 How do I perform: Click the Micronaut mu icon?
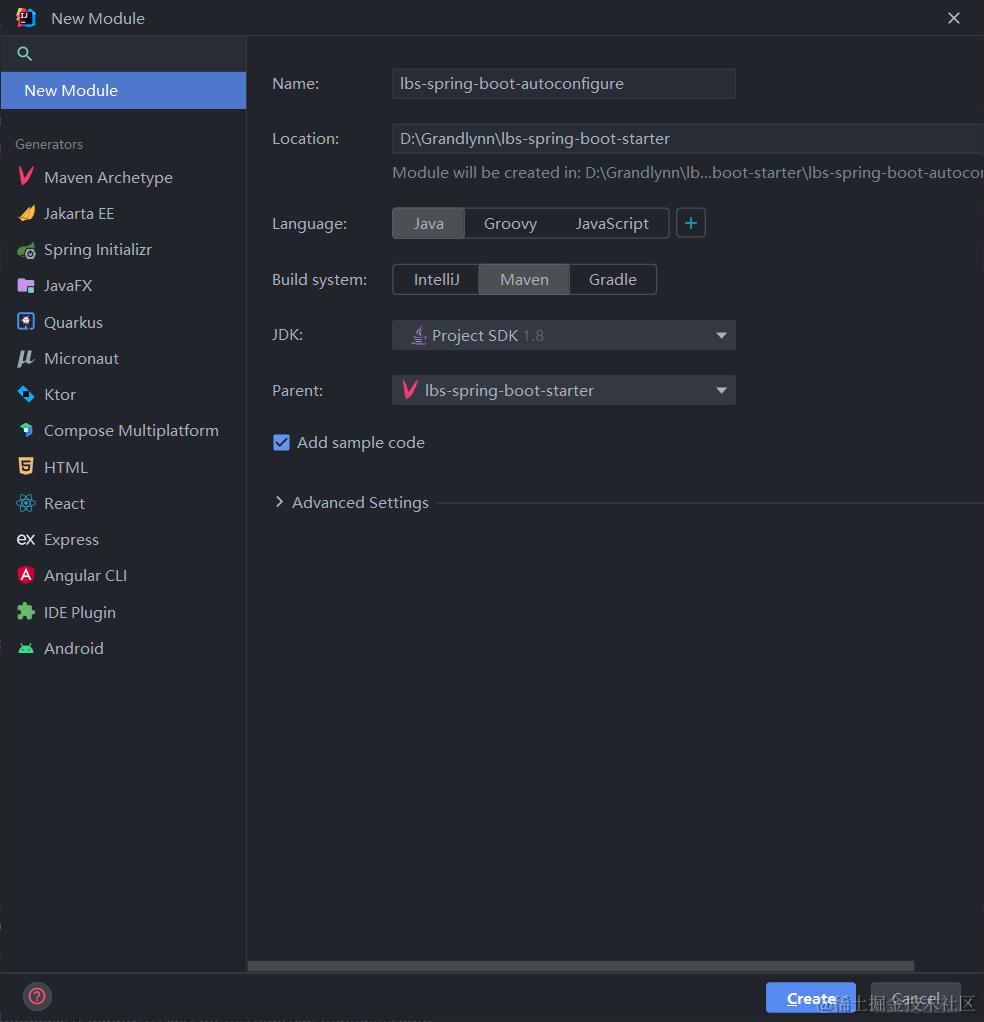[26, 358]
